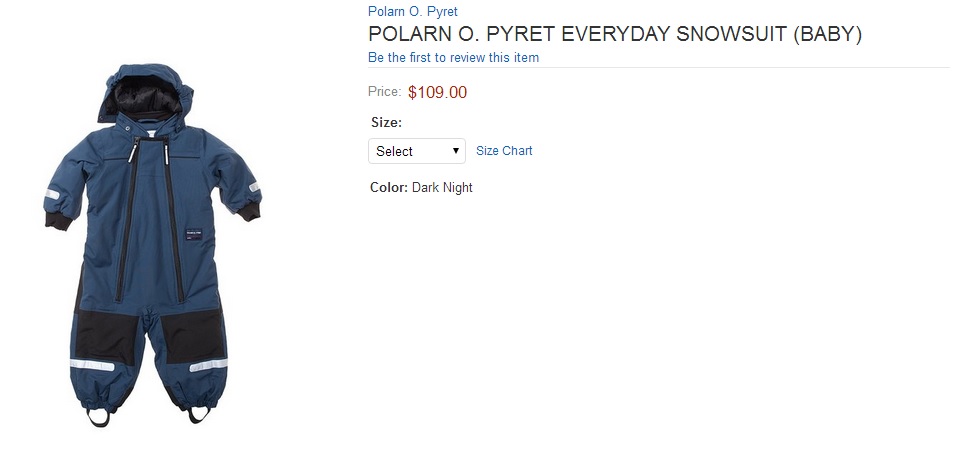Open the Size Chart link
This screenshot has height=451, width=955.
click(504, 151)
